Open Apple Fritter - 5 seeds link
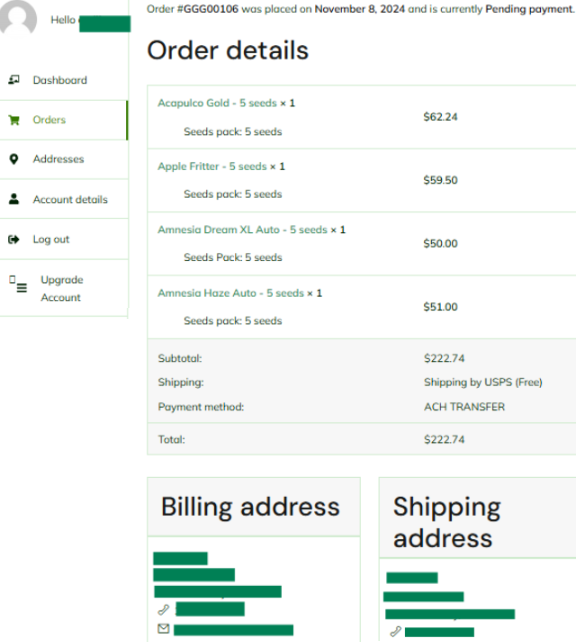576x642 pixels. [212, 167]
